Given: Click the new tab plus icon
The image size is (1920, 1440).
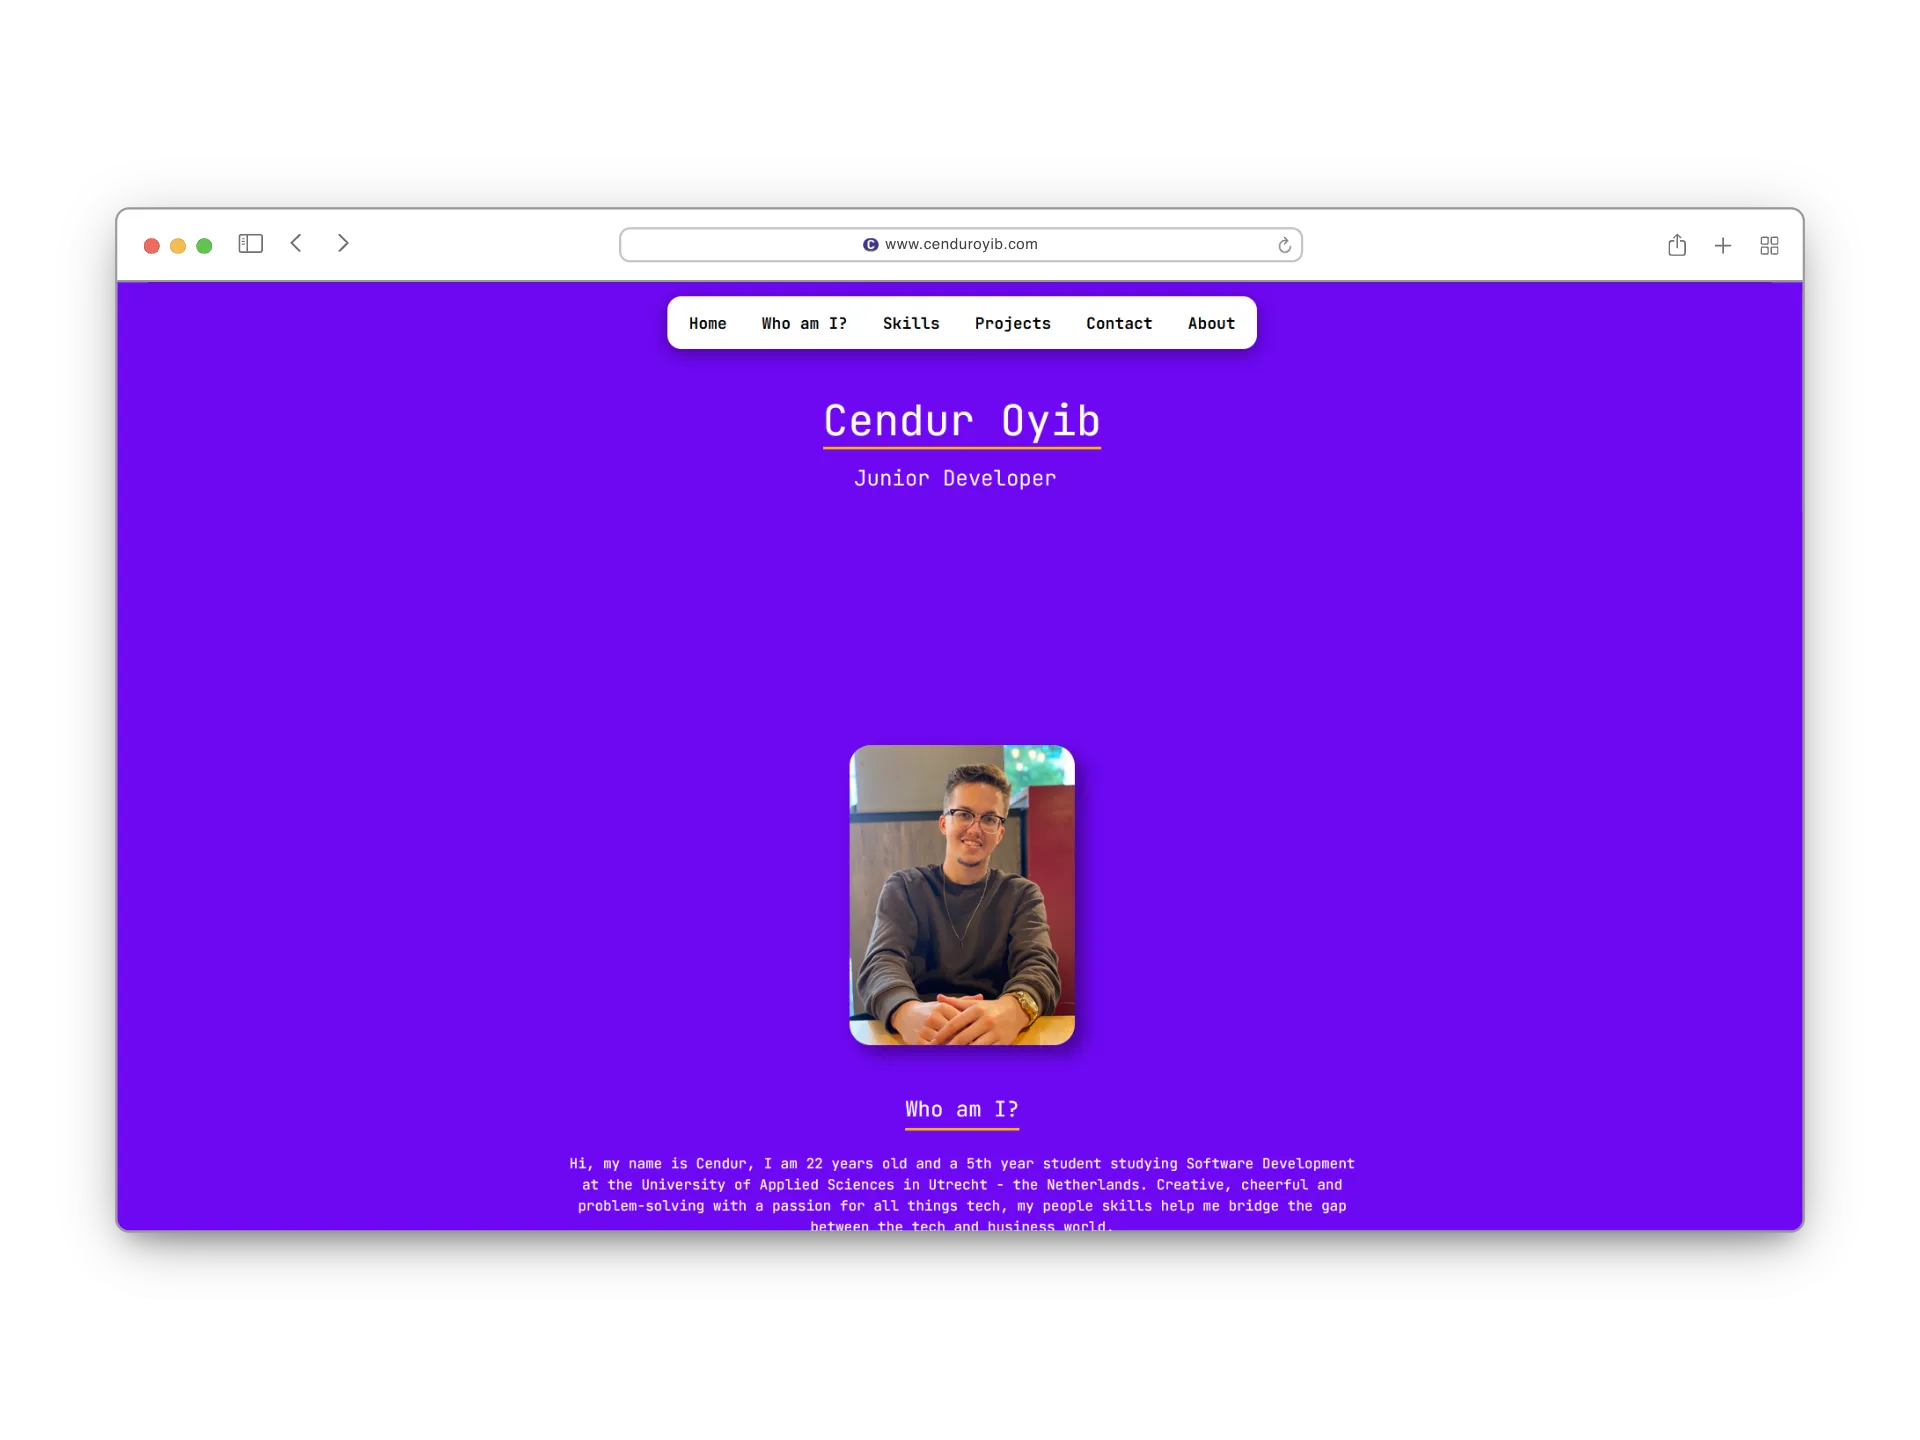Looking at the screenshot, I should (x=1722, y=245).
